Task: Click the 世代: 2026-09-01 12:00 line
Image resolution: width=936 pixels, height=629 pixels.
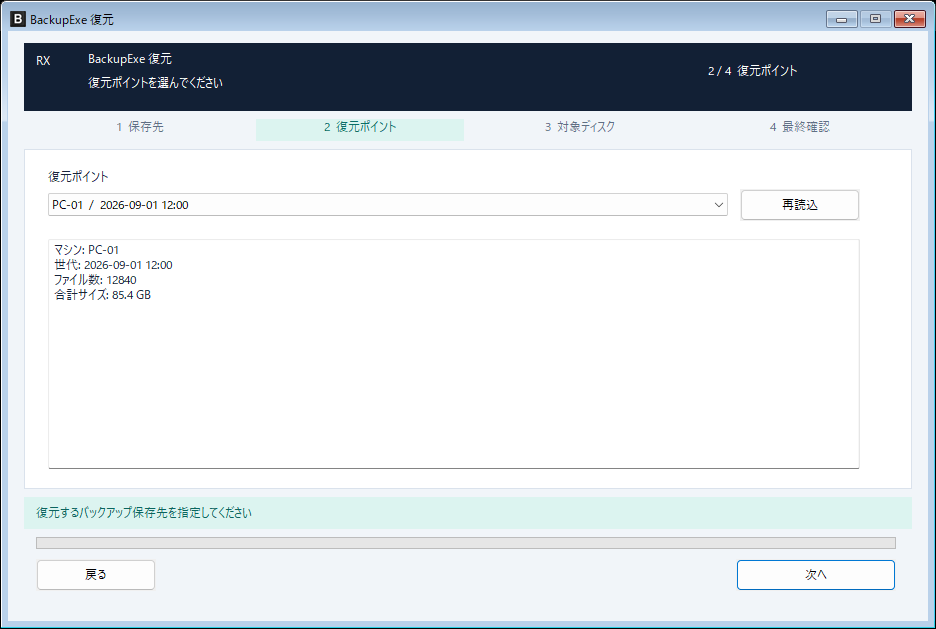Action: pyautogui.click(x=113, y=265)
